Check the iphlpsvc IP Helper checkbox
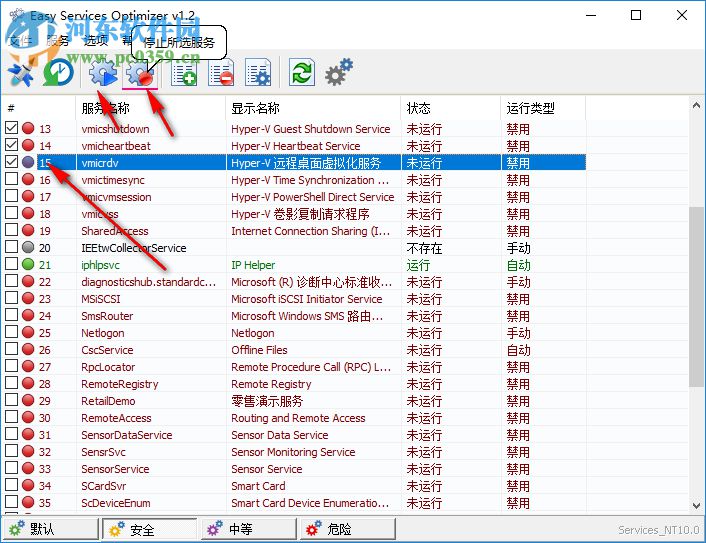This screenshot has height=543, width=706. (x=12, y=263)
